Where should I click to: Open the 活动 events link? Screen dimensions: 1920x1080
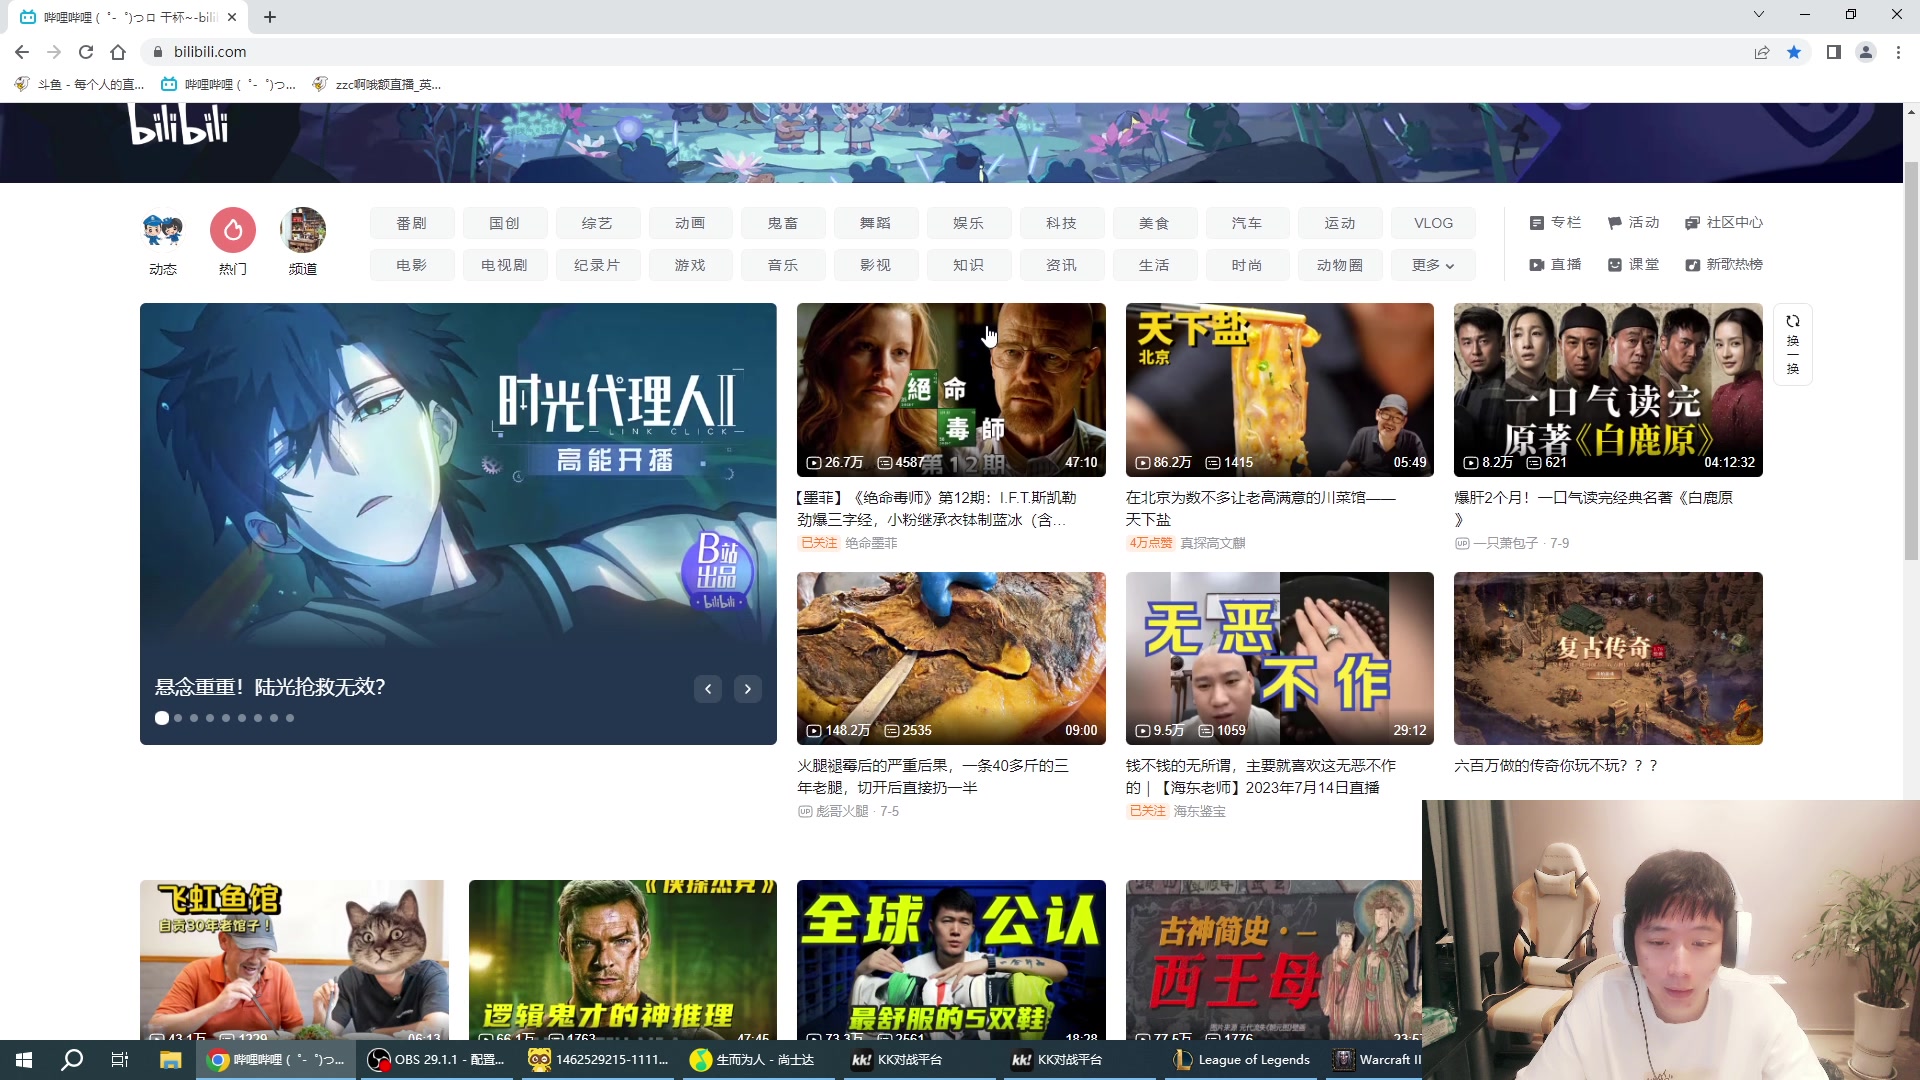click(x=1633, y=223)
